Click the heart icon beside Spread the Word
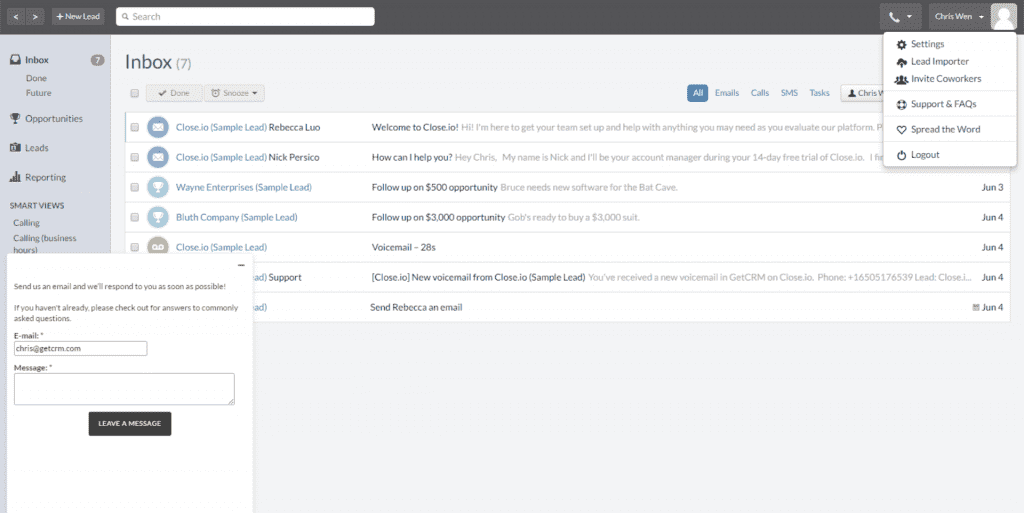Viewport: 1024px width, 513px height. coord(901,130)
